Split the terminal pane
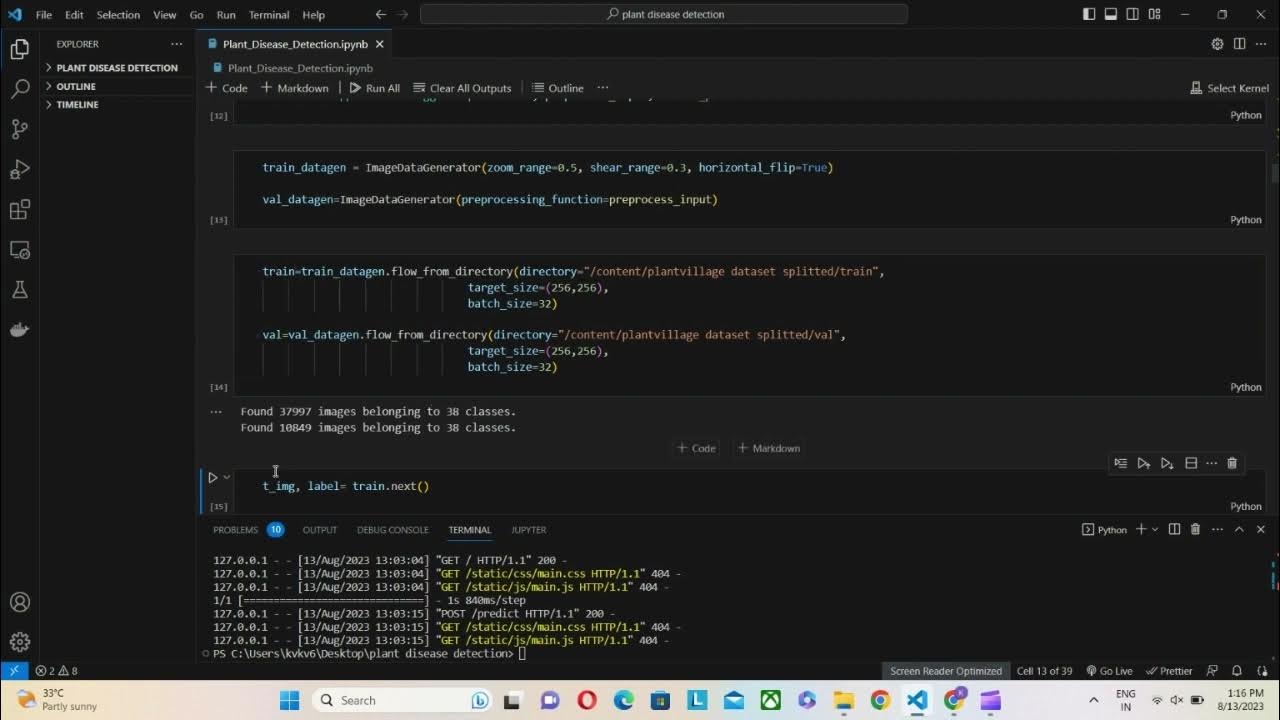The width and height of the screenshot is (1280, 720). point(1174,530)
